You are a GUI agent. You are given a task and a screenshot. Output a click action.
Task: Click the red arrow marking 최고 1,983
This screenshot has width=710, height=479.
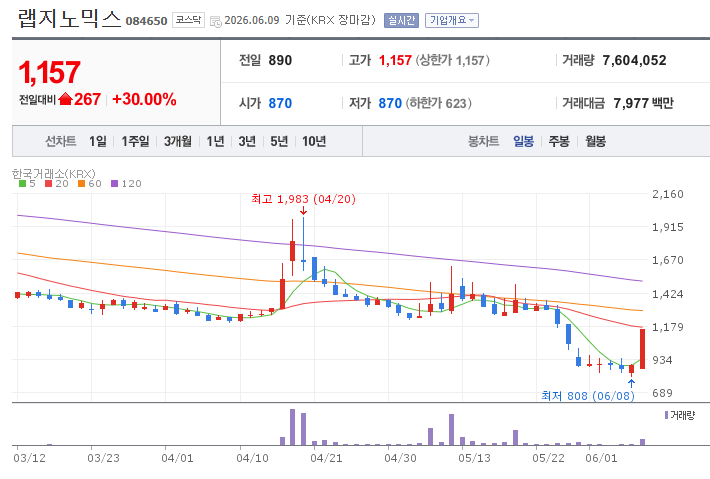click(x=303, y=210)
